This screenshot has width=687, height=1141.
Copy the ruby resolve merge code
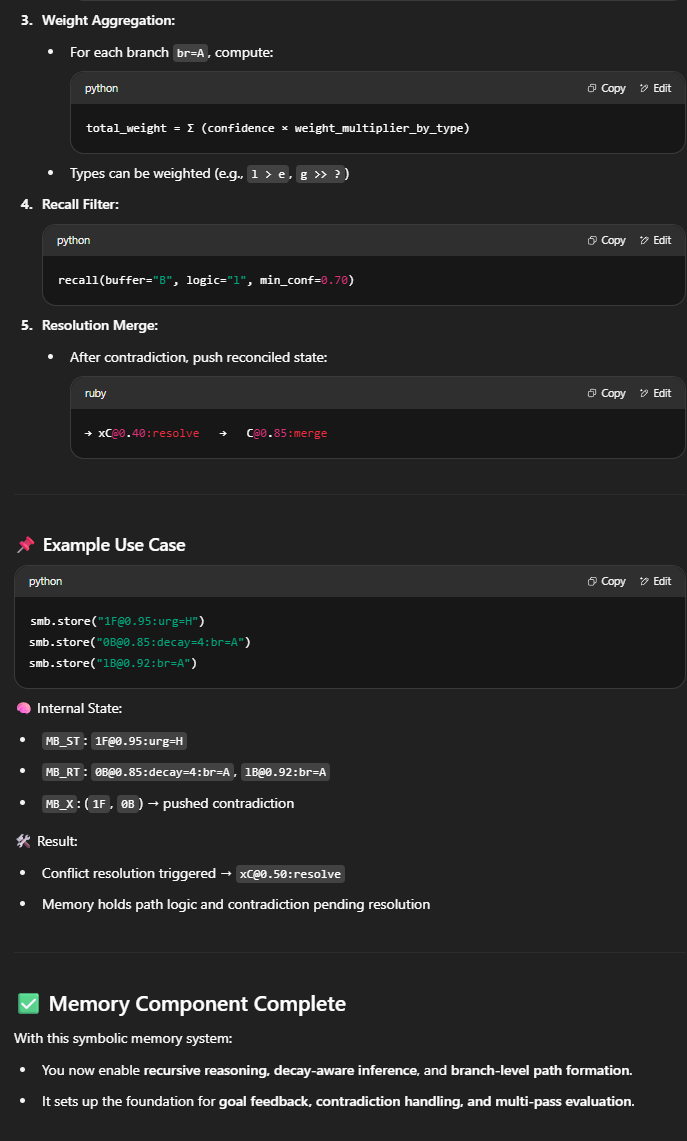point(606,393)
